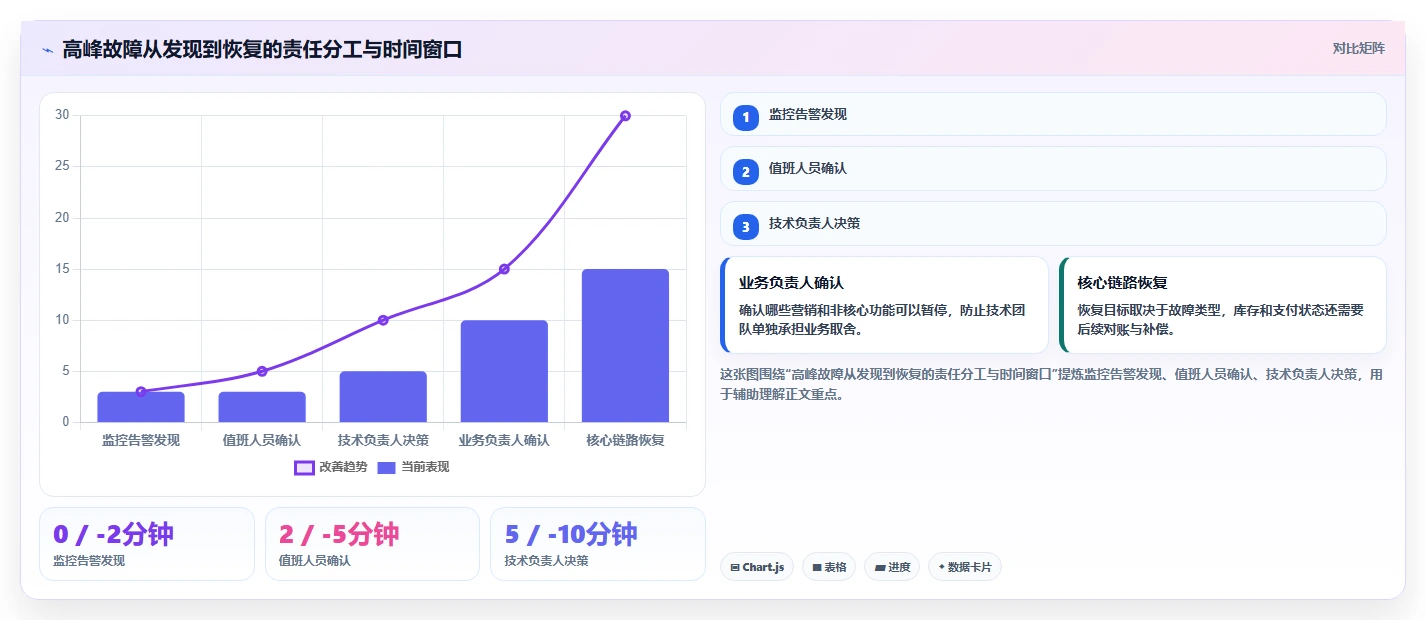Click the trend line point at 30
The width and height of the screenshot is (1426, 620).
625,116
